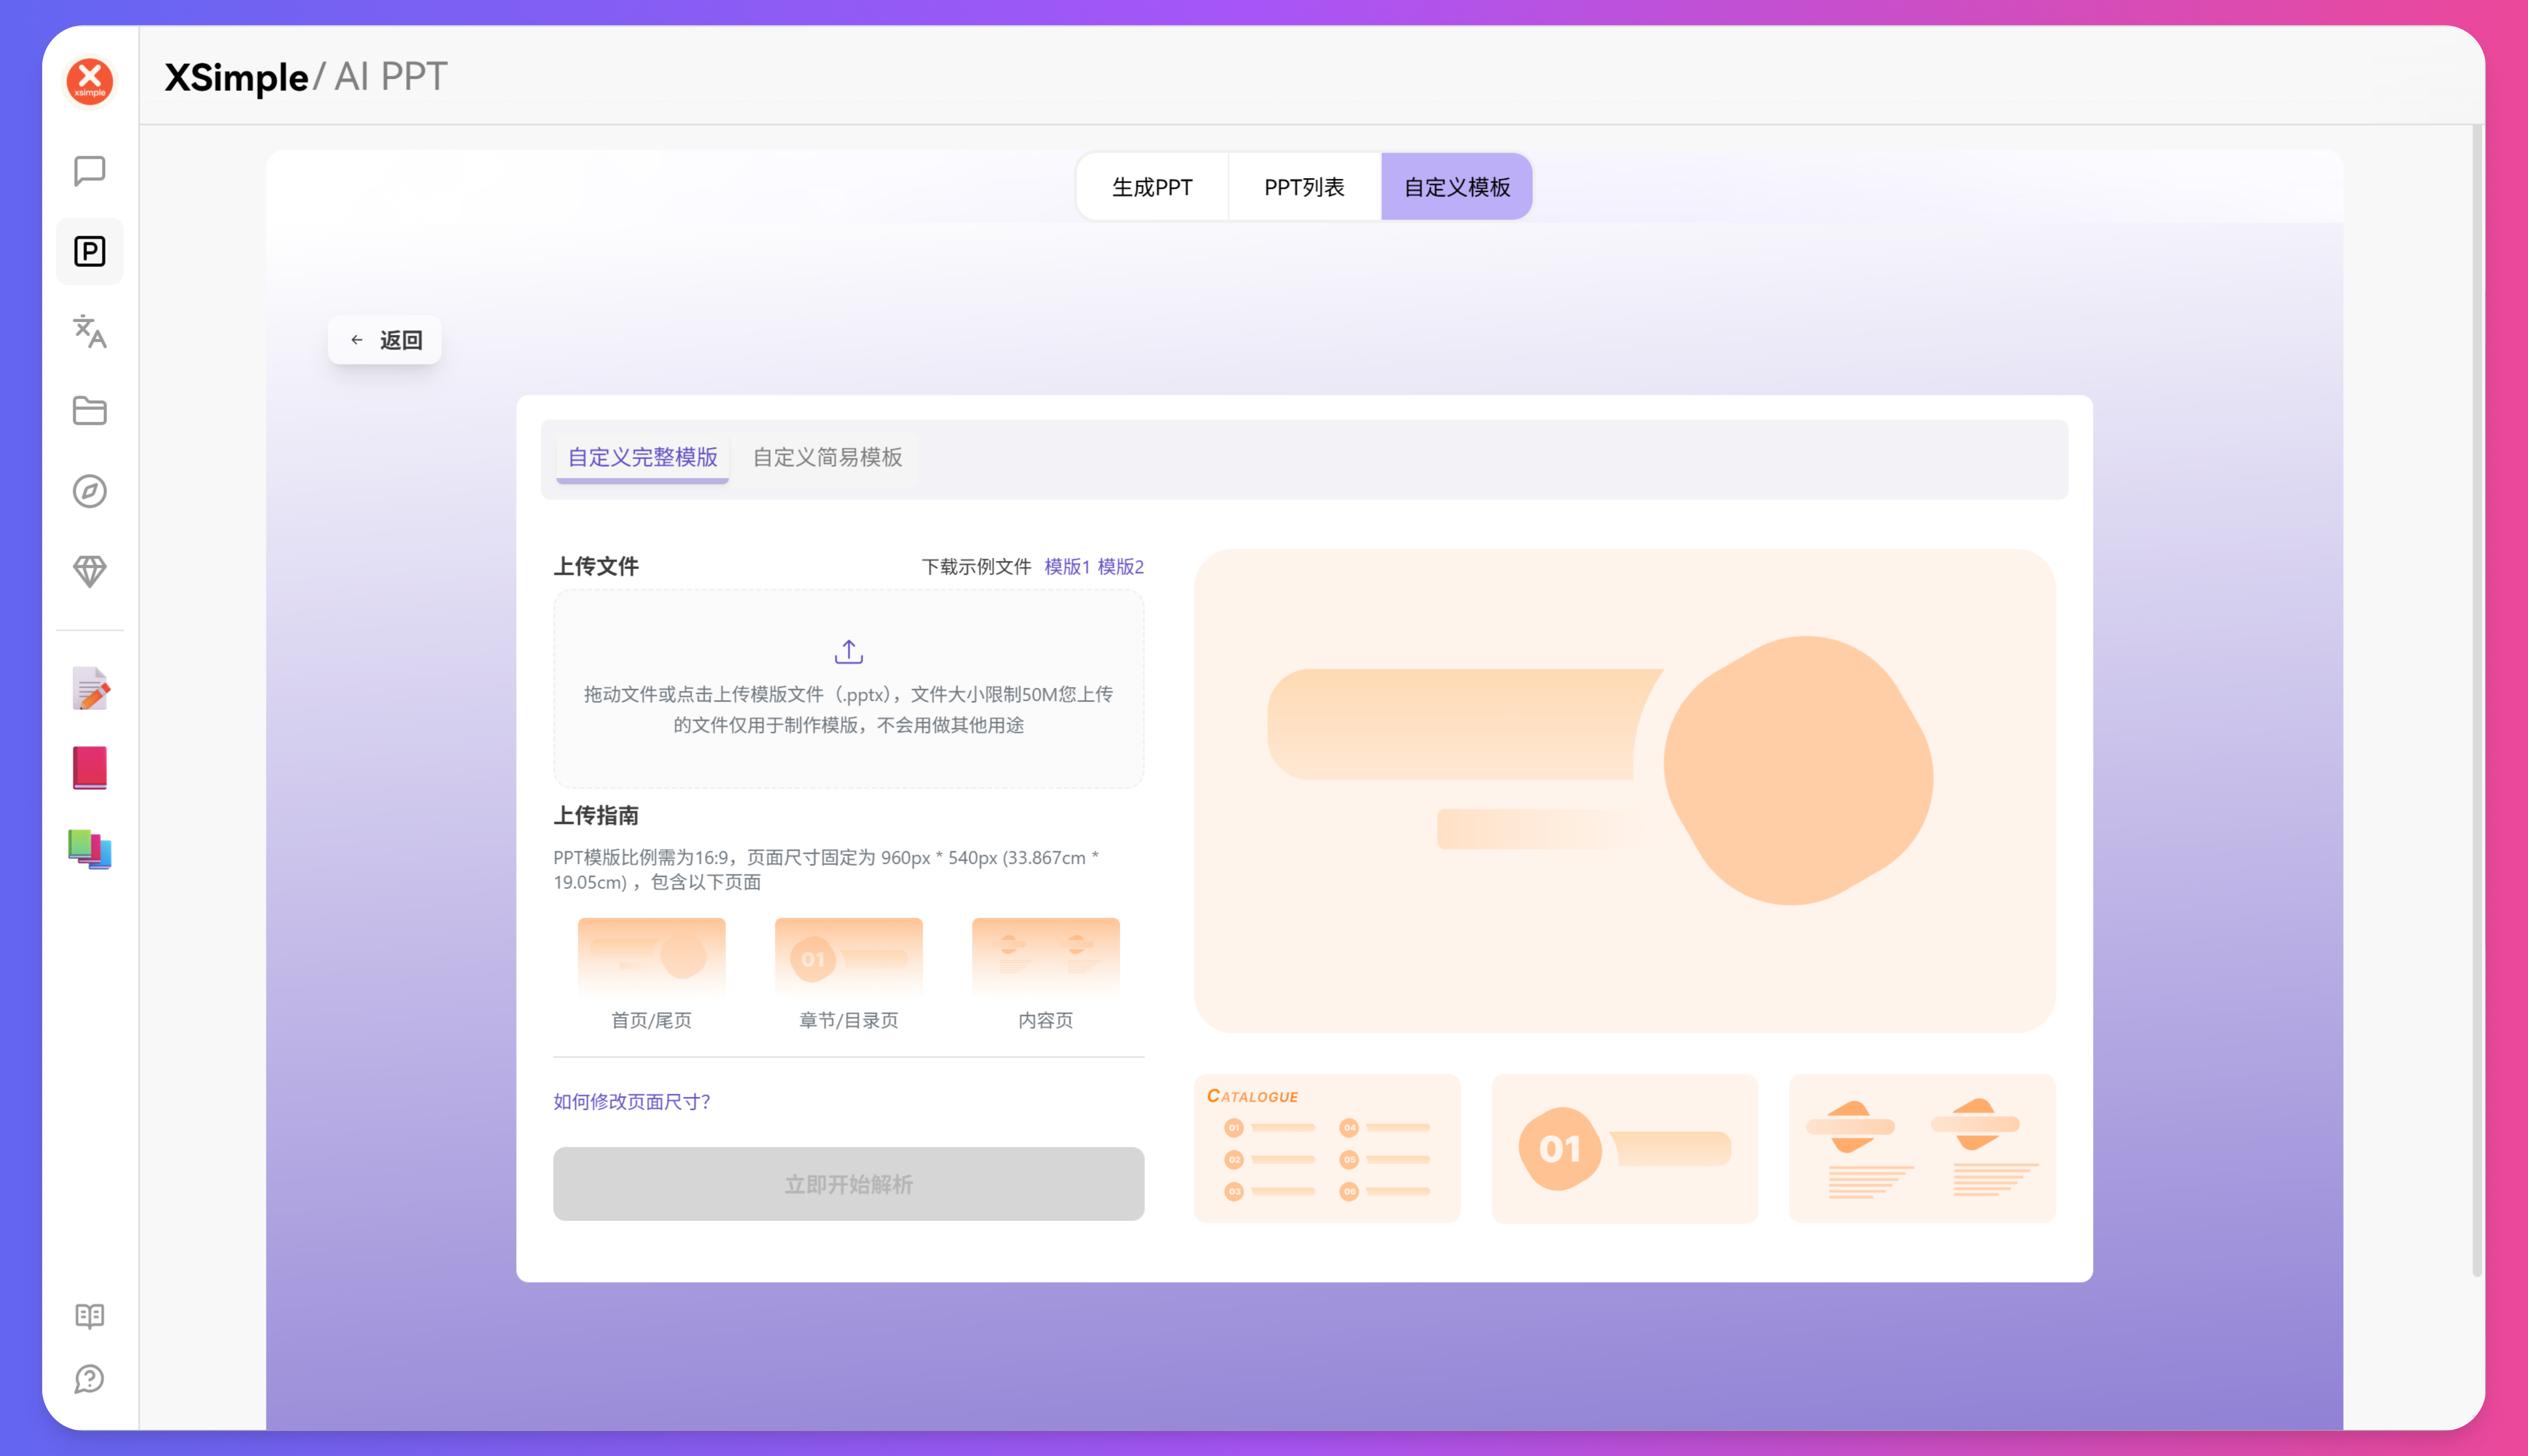Image resolution: width=2528 pixels, height=1456 pixels.
Task: Open the documentation open-book icon
Action: pyautogui.click(x=89, y=1315)
